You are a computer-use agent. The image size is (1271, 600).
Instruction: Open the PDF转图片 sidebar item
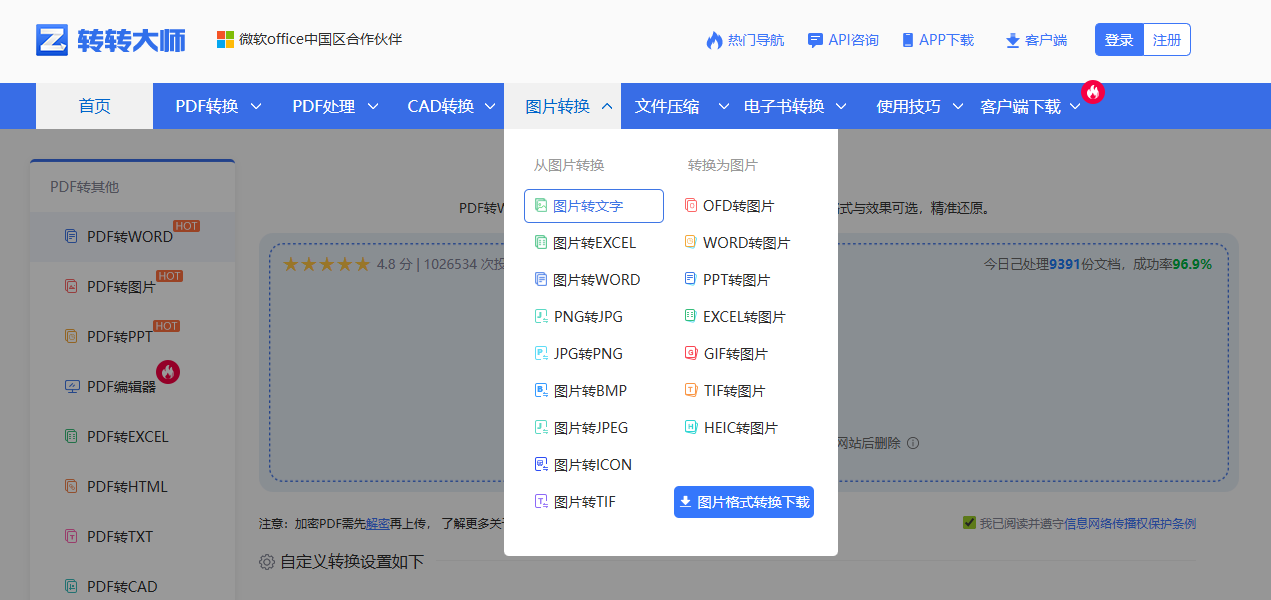pos(132,287)
